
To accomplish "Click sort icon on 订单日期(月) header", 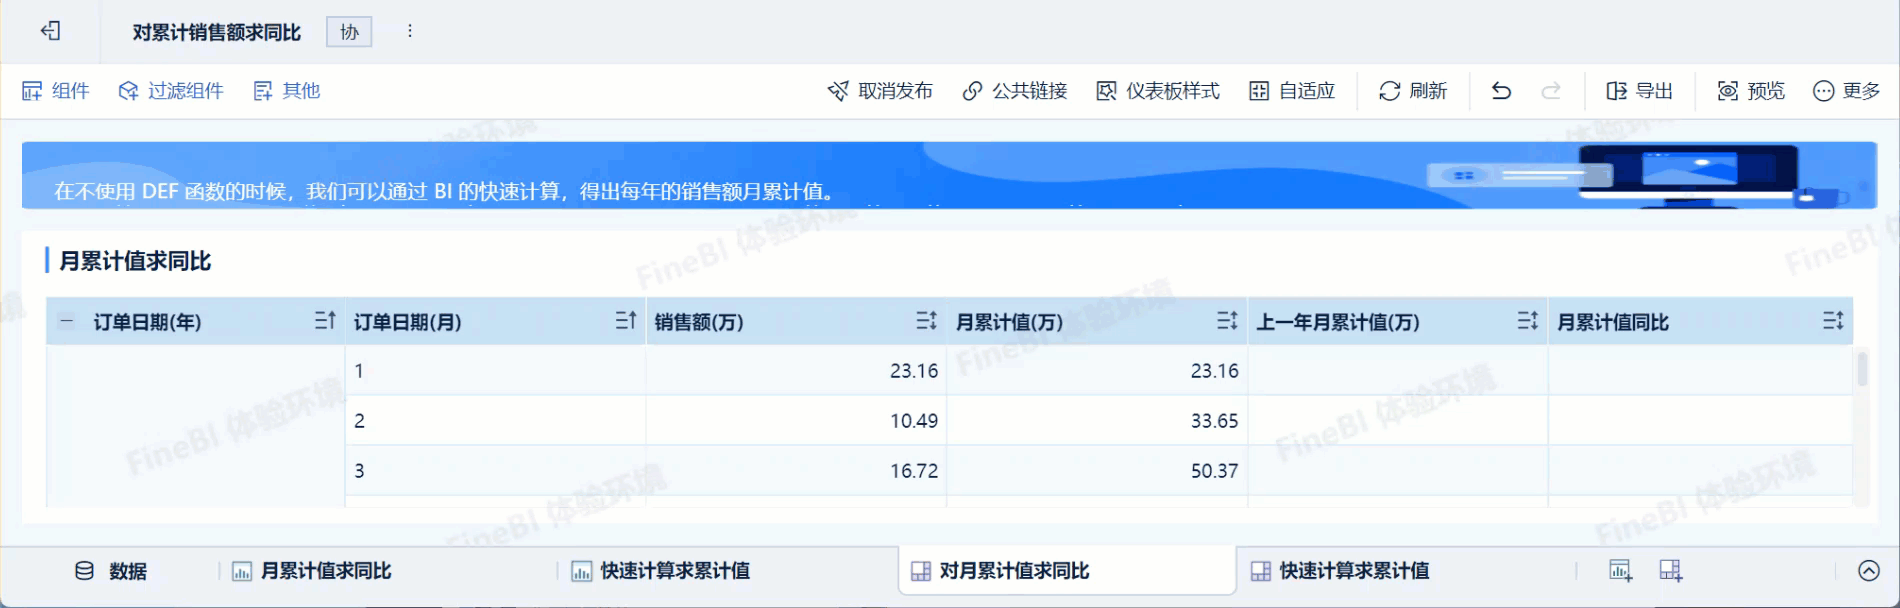I will pos(626,321).
